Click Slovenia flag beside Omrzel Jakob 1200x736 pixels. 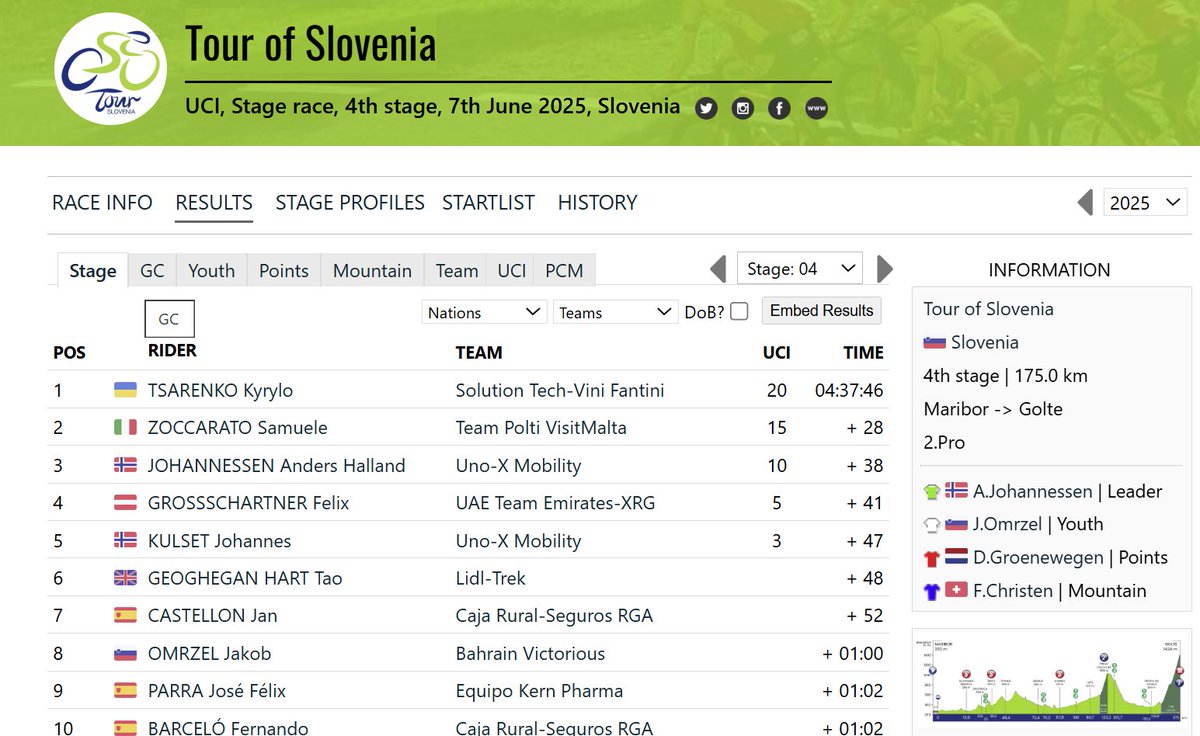[x=125, y=653]
